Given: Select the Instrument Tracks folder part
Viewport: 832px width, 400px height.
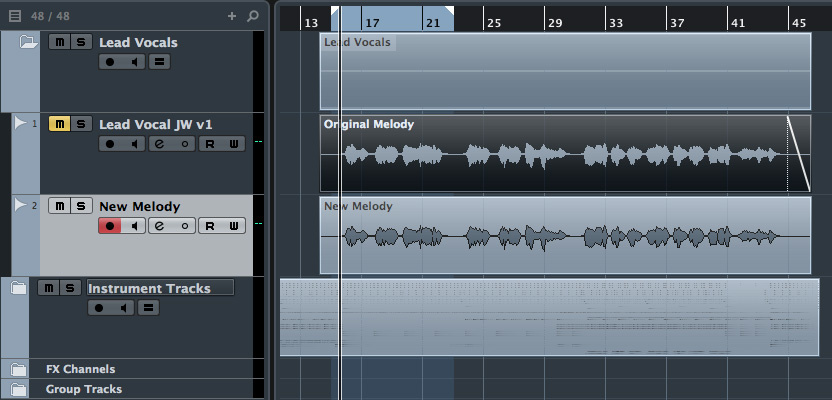Looking at the screenshot, I should pyautogui.click(x=549, y=317).
